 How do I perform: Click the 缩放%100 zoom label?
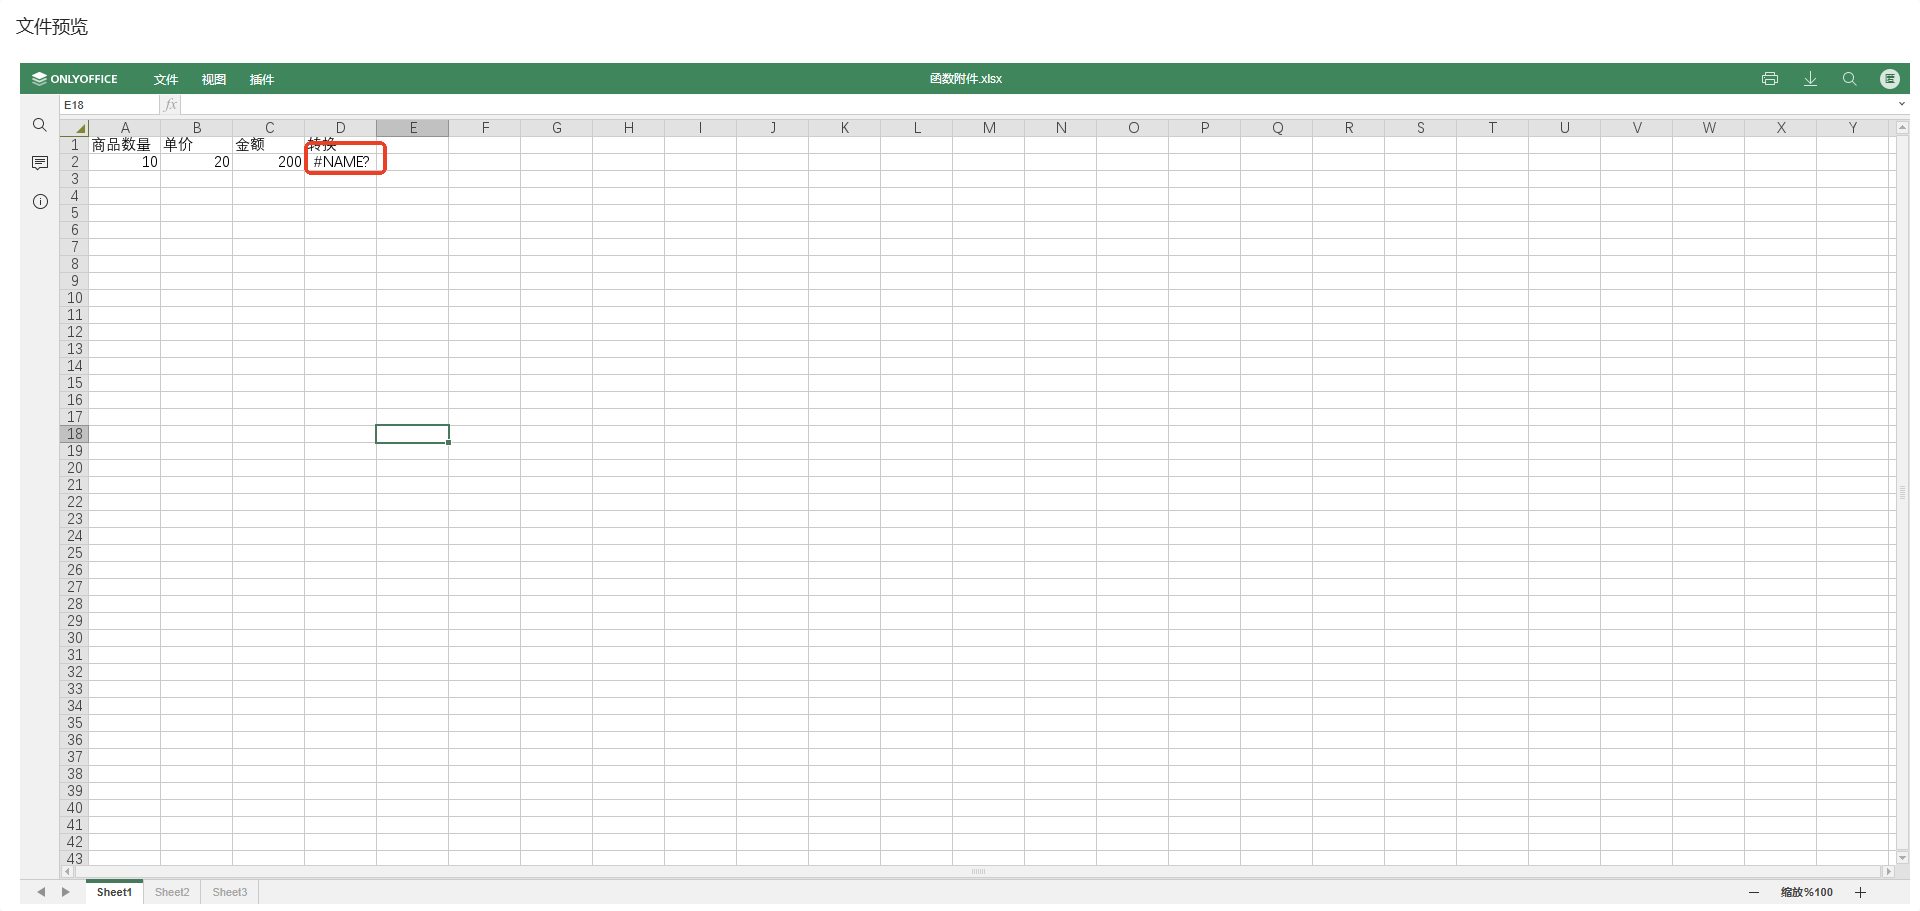coord(1806,892)
